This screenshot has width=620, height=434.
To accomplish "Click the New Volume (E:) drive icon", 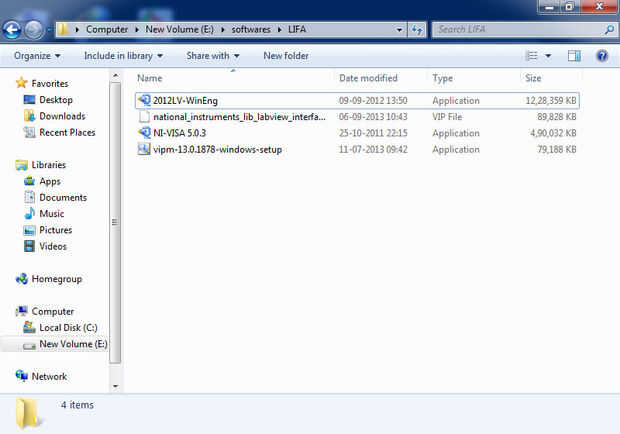I will [29, 345].
